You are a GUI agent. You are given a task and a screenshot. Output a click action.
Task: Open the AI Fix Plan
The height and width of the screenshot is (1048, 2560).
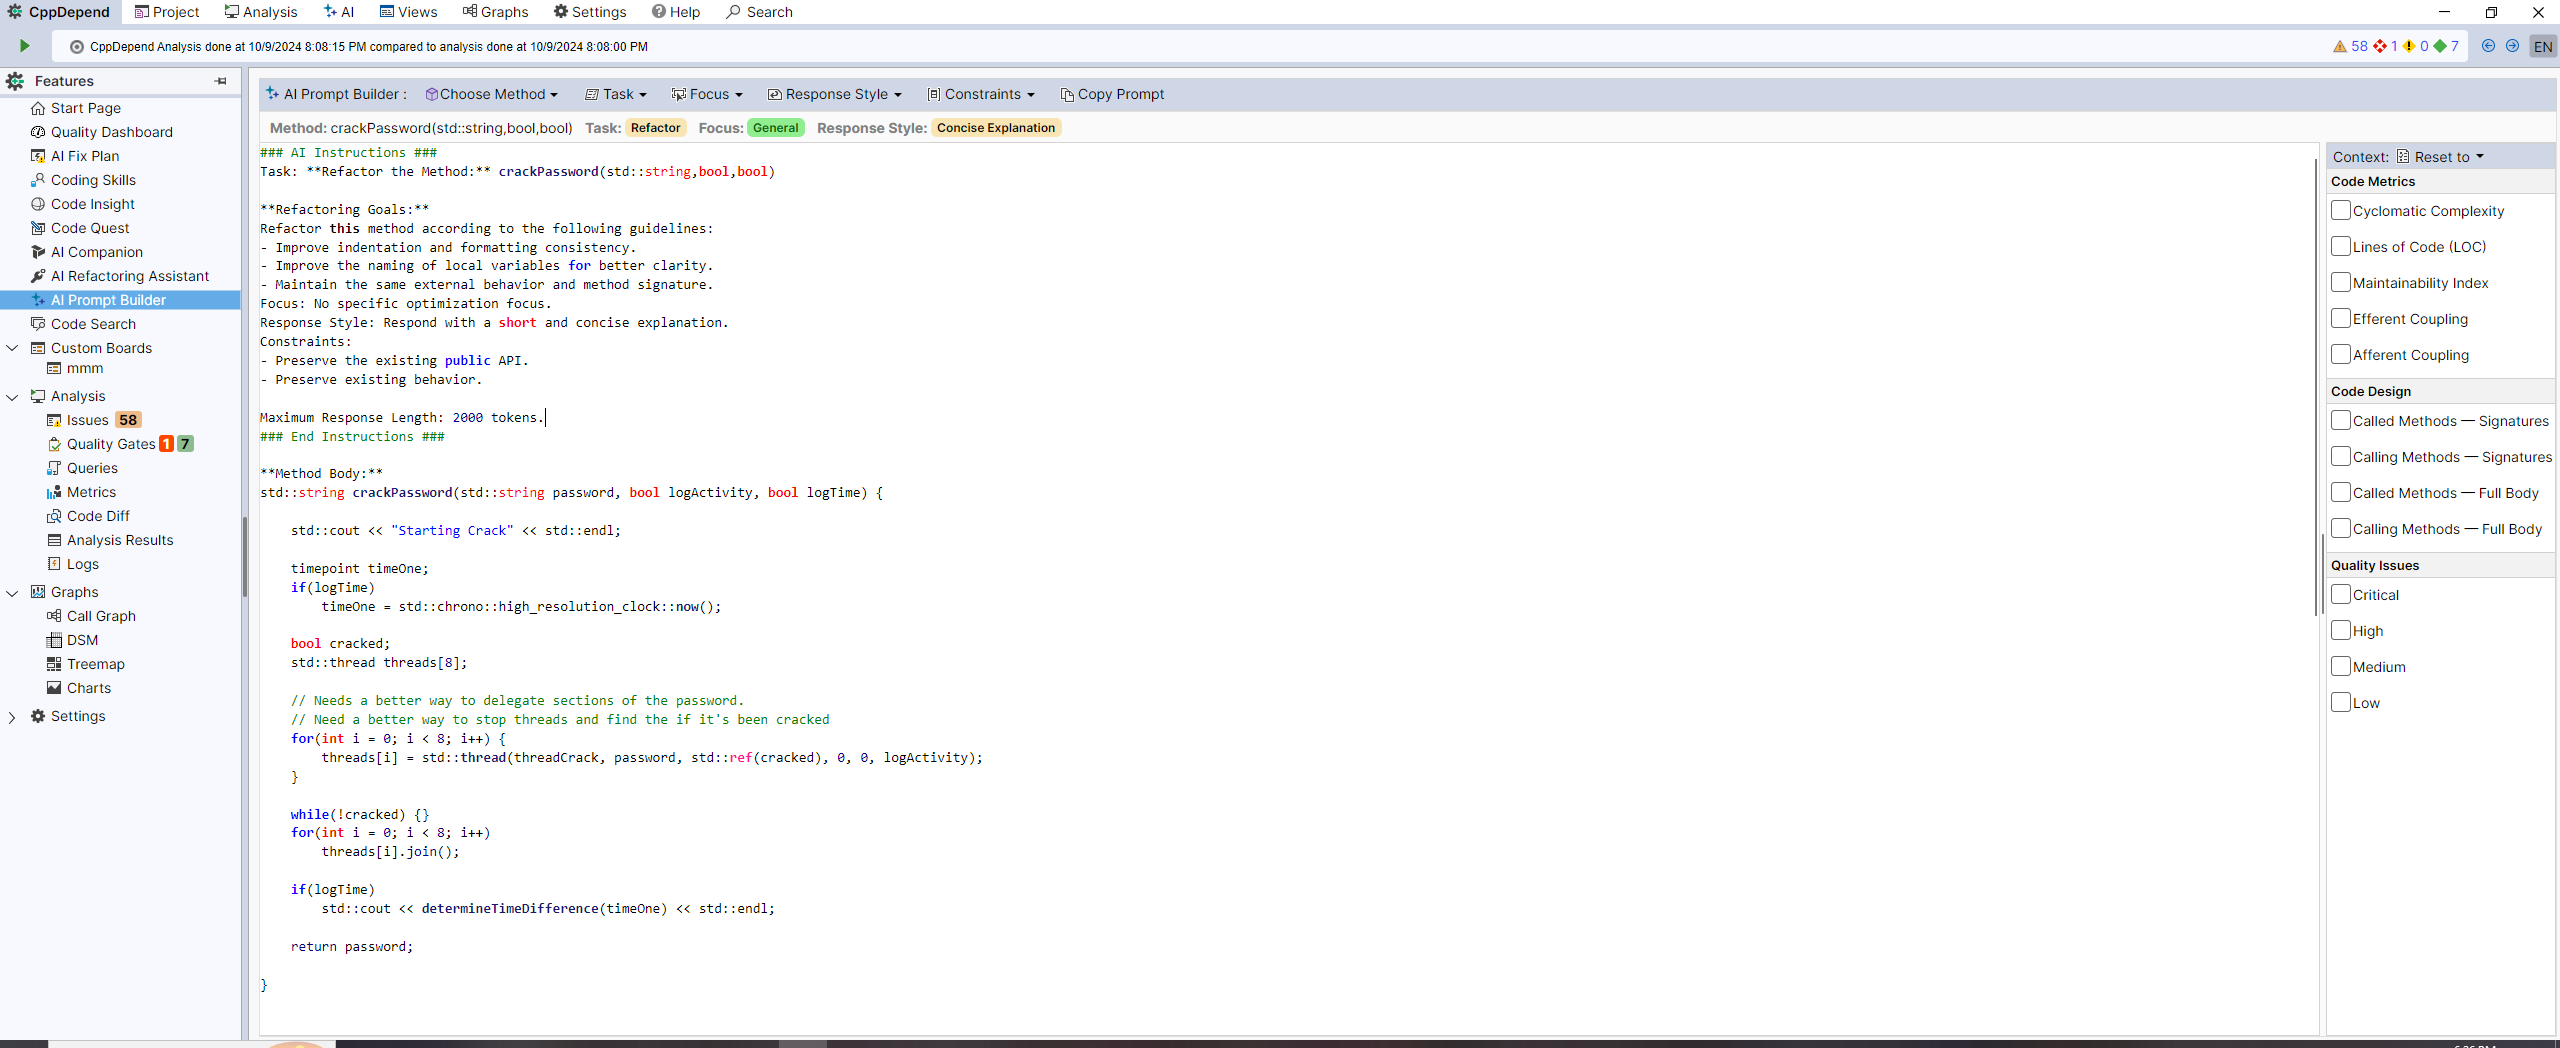(x=86, y=155)
